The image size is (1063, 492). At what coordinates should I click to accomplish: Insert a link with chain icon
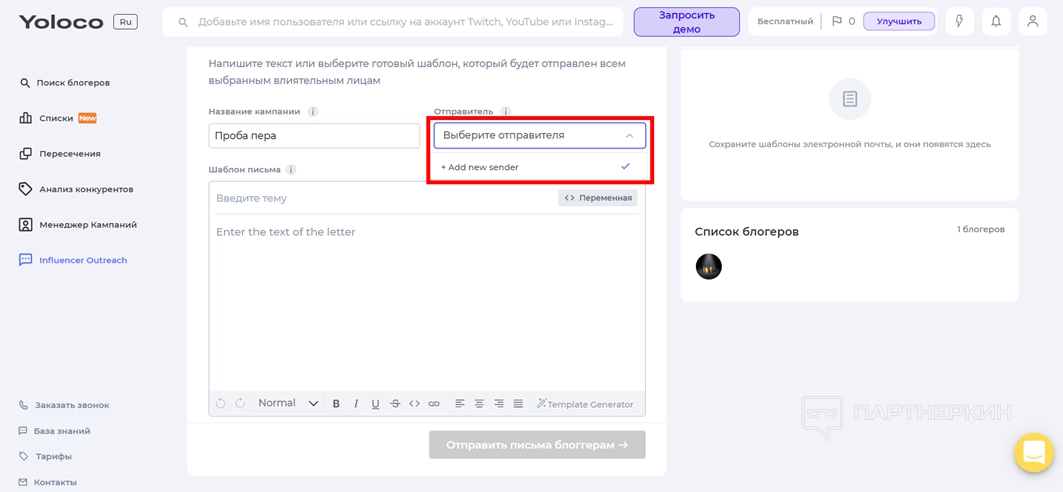click(434, 404)
